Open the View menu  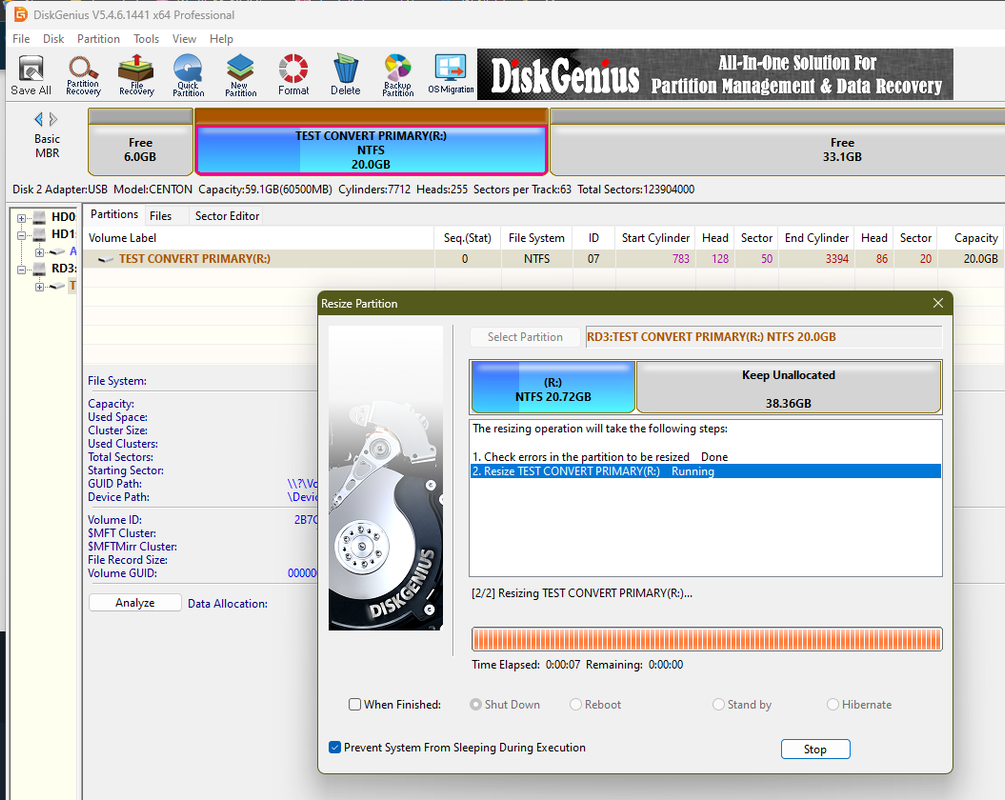184,39
